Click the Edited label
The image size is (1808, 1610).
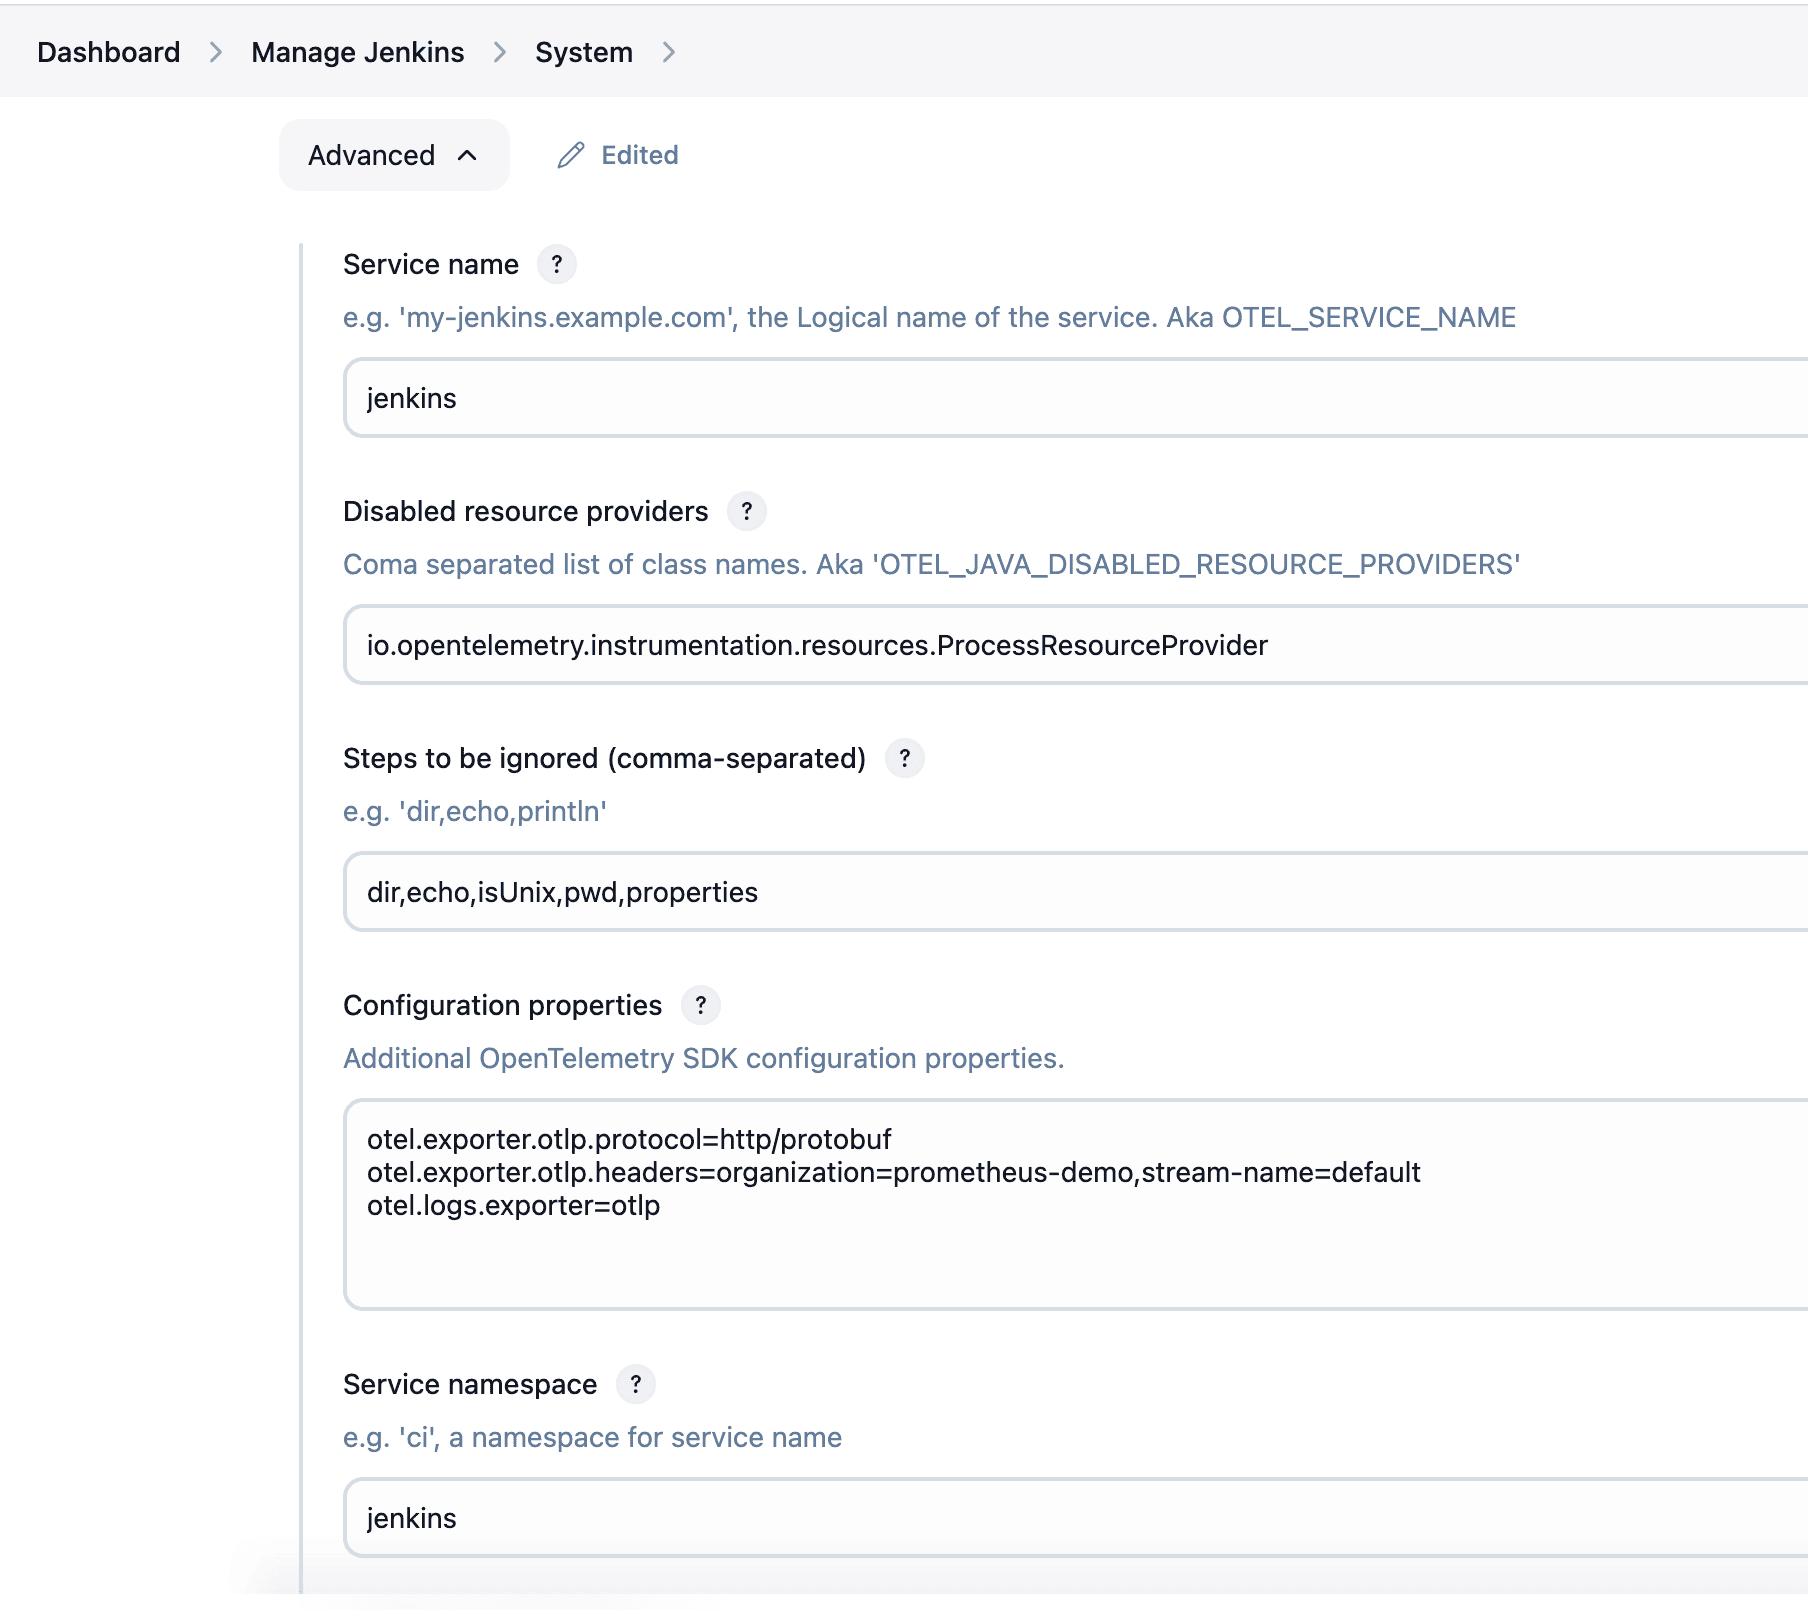pyautogui.click(x=638, y=155)
